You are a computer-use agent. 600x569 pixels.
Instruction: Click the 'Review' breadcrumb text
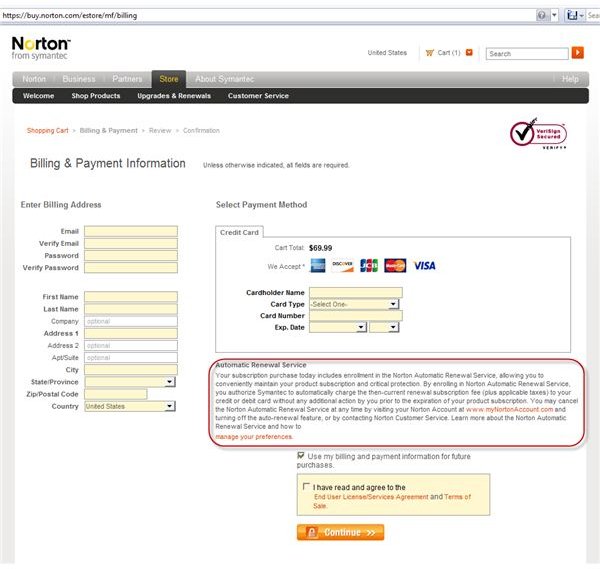[x=160, y=130]
